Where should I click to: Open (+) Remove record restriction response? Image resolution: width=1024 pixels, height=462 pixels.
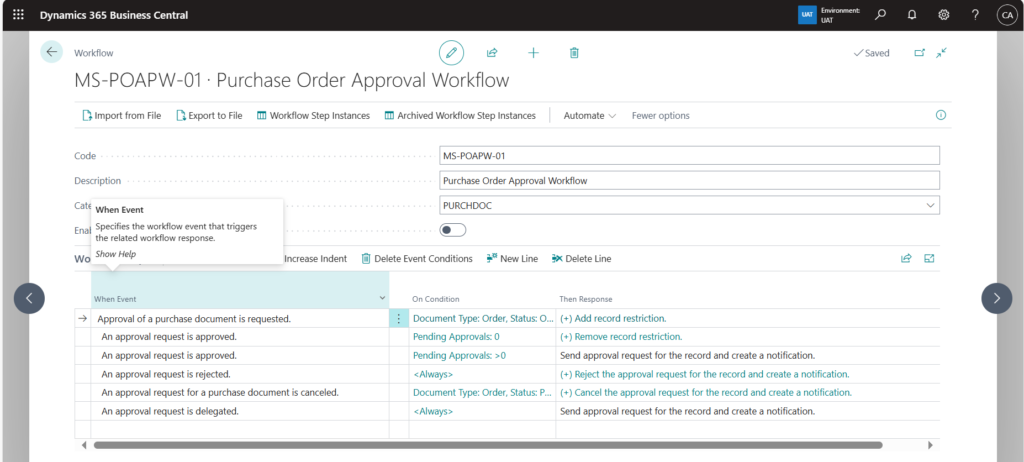click(x=620, y=337)
